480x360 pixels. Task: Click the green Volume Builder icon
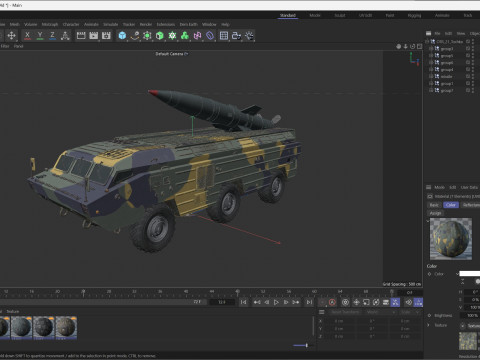(185, 35)
